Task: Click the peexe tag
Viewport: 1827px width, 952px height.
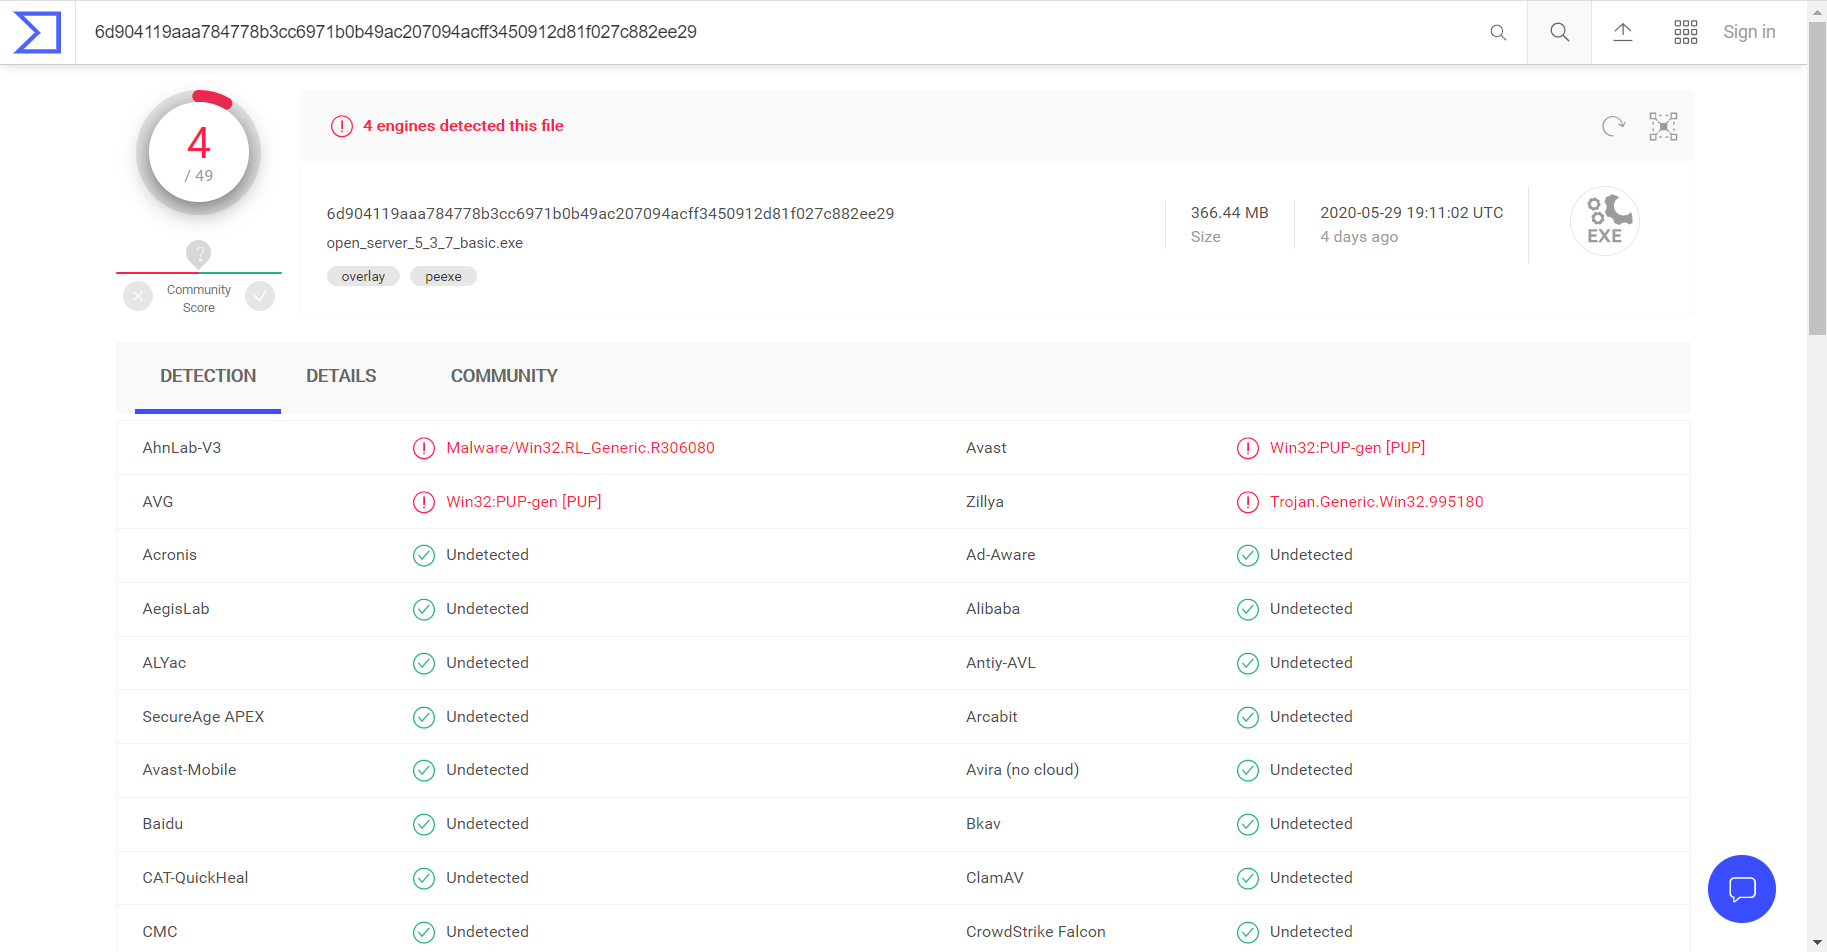Action: 443,277
